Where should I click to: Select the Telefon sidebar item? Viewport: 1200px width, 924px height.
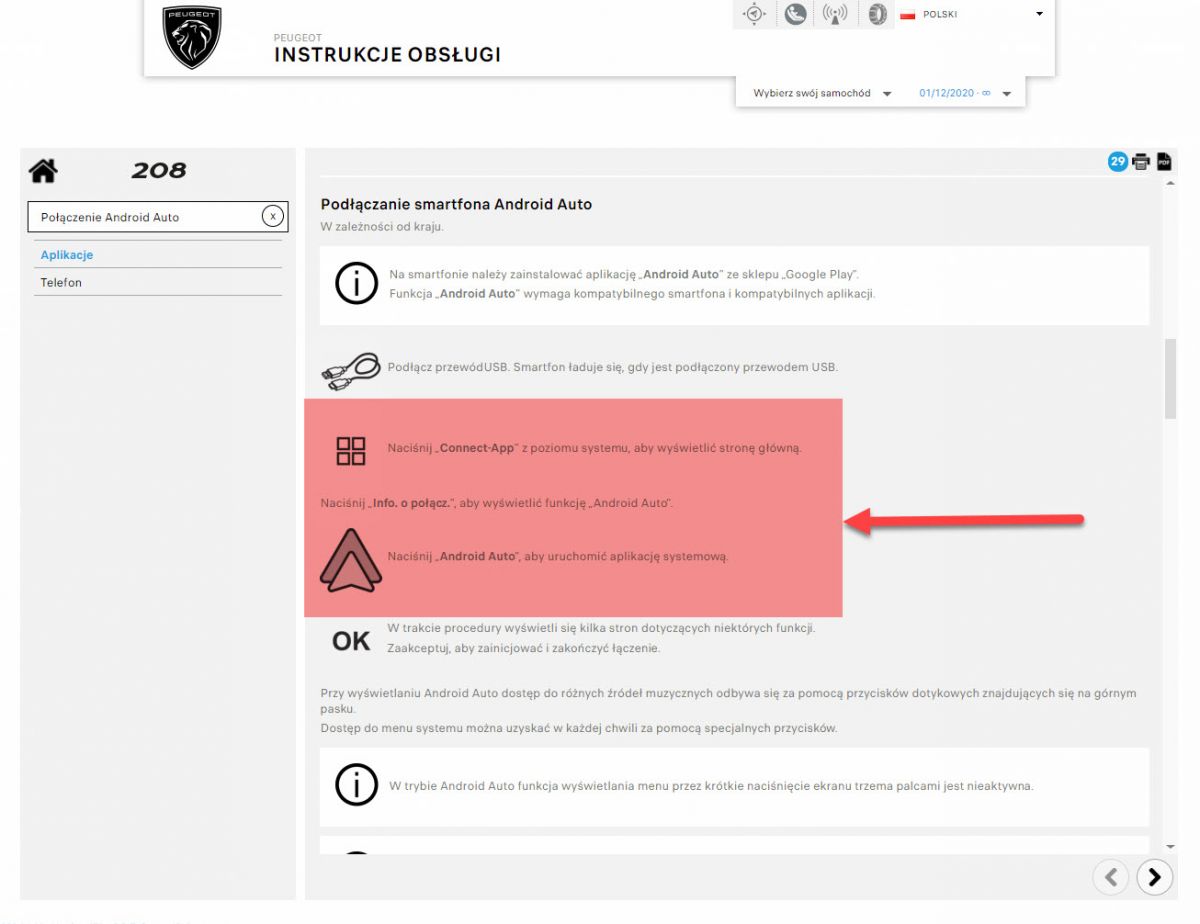(x=158, y=282)
